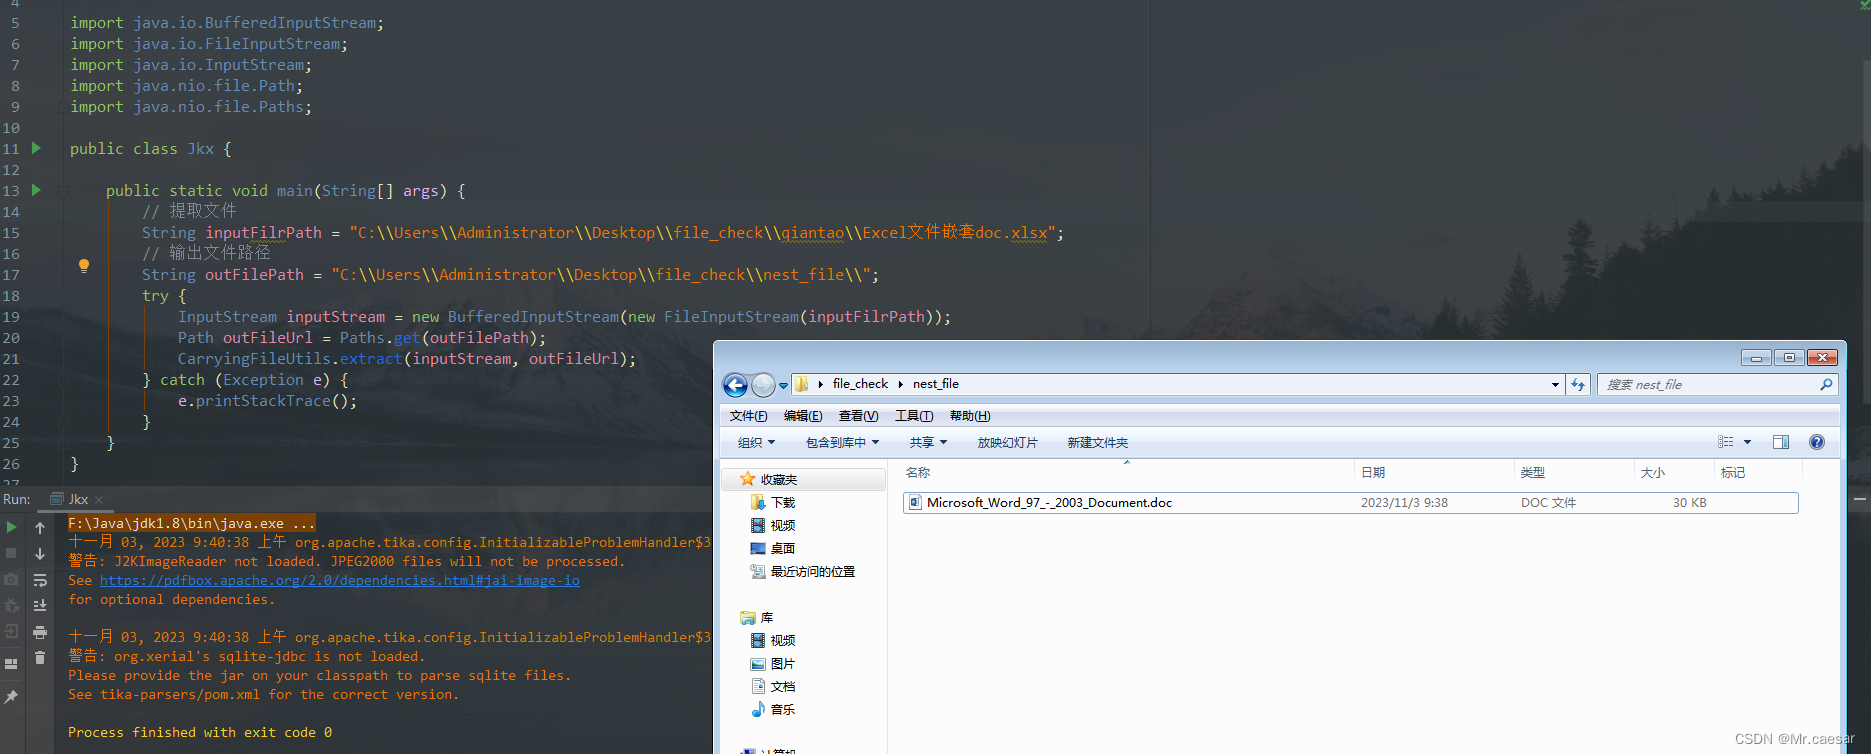Open the 帮助(H) menu
This screenshot has height=754, width=1871.
pos(970,416)
